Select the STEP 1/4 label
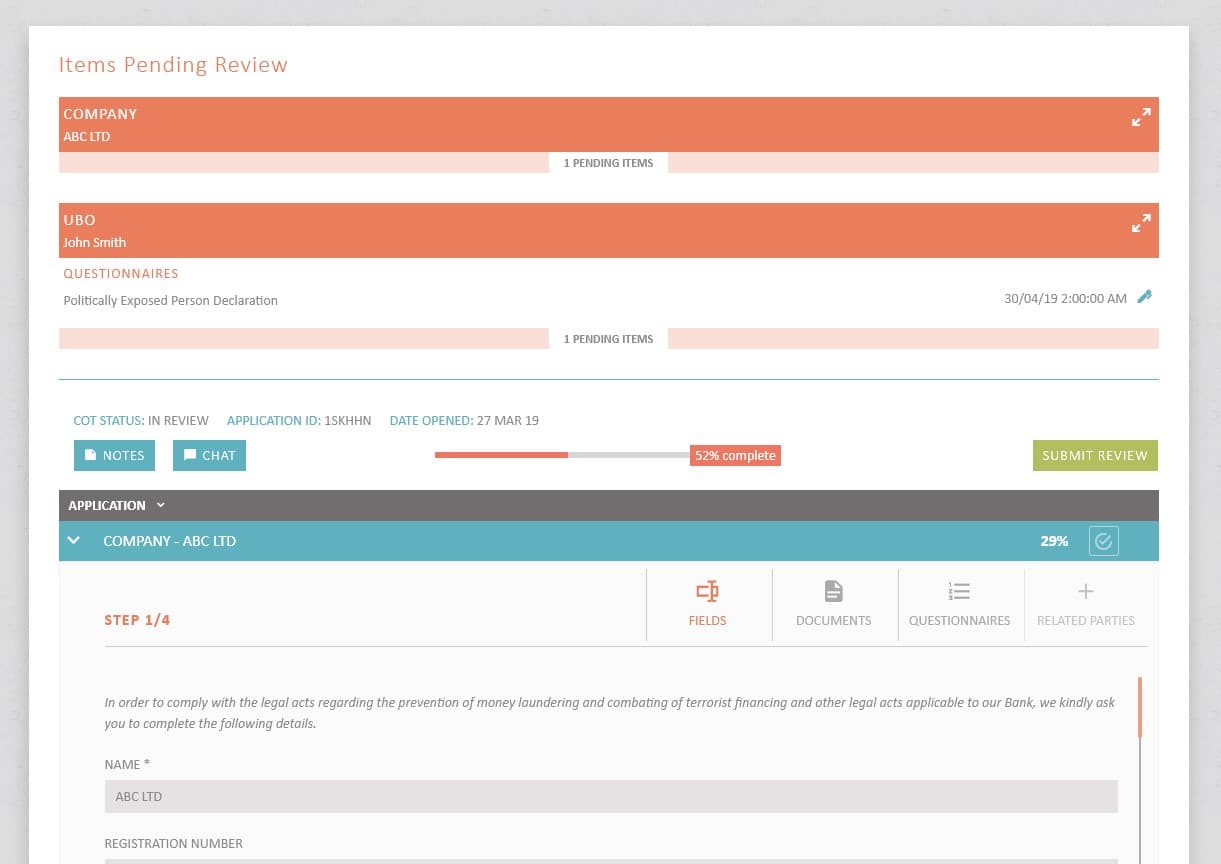Image resolution: width=1221 pixels, height=864 pixels. (137, 620)
